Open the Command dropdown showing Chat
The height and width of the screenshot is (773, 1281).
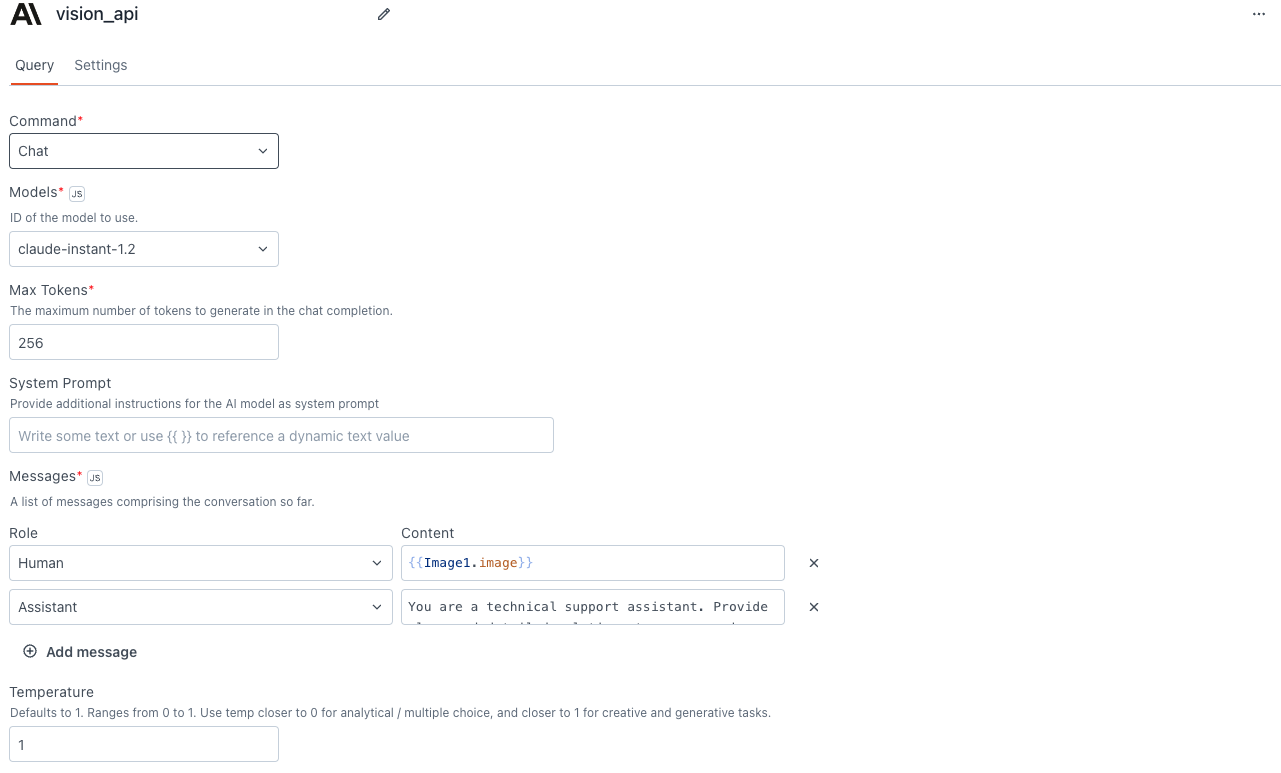[x=143, y=151]
